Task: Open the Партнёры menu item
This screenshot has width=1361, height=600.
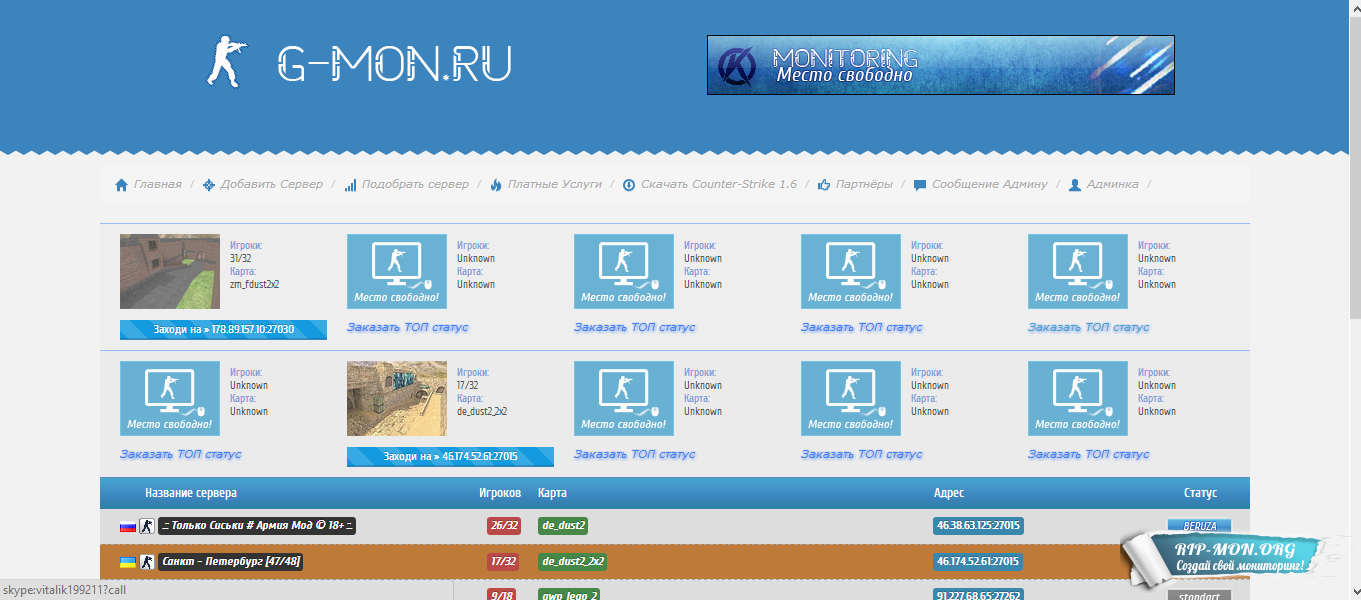Action: click(864, 184)
